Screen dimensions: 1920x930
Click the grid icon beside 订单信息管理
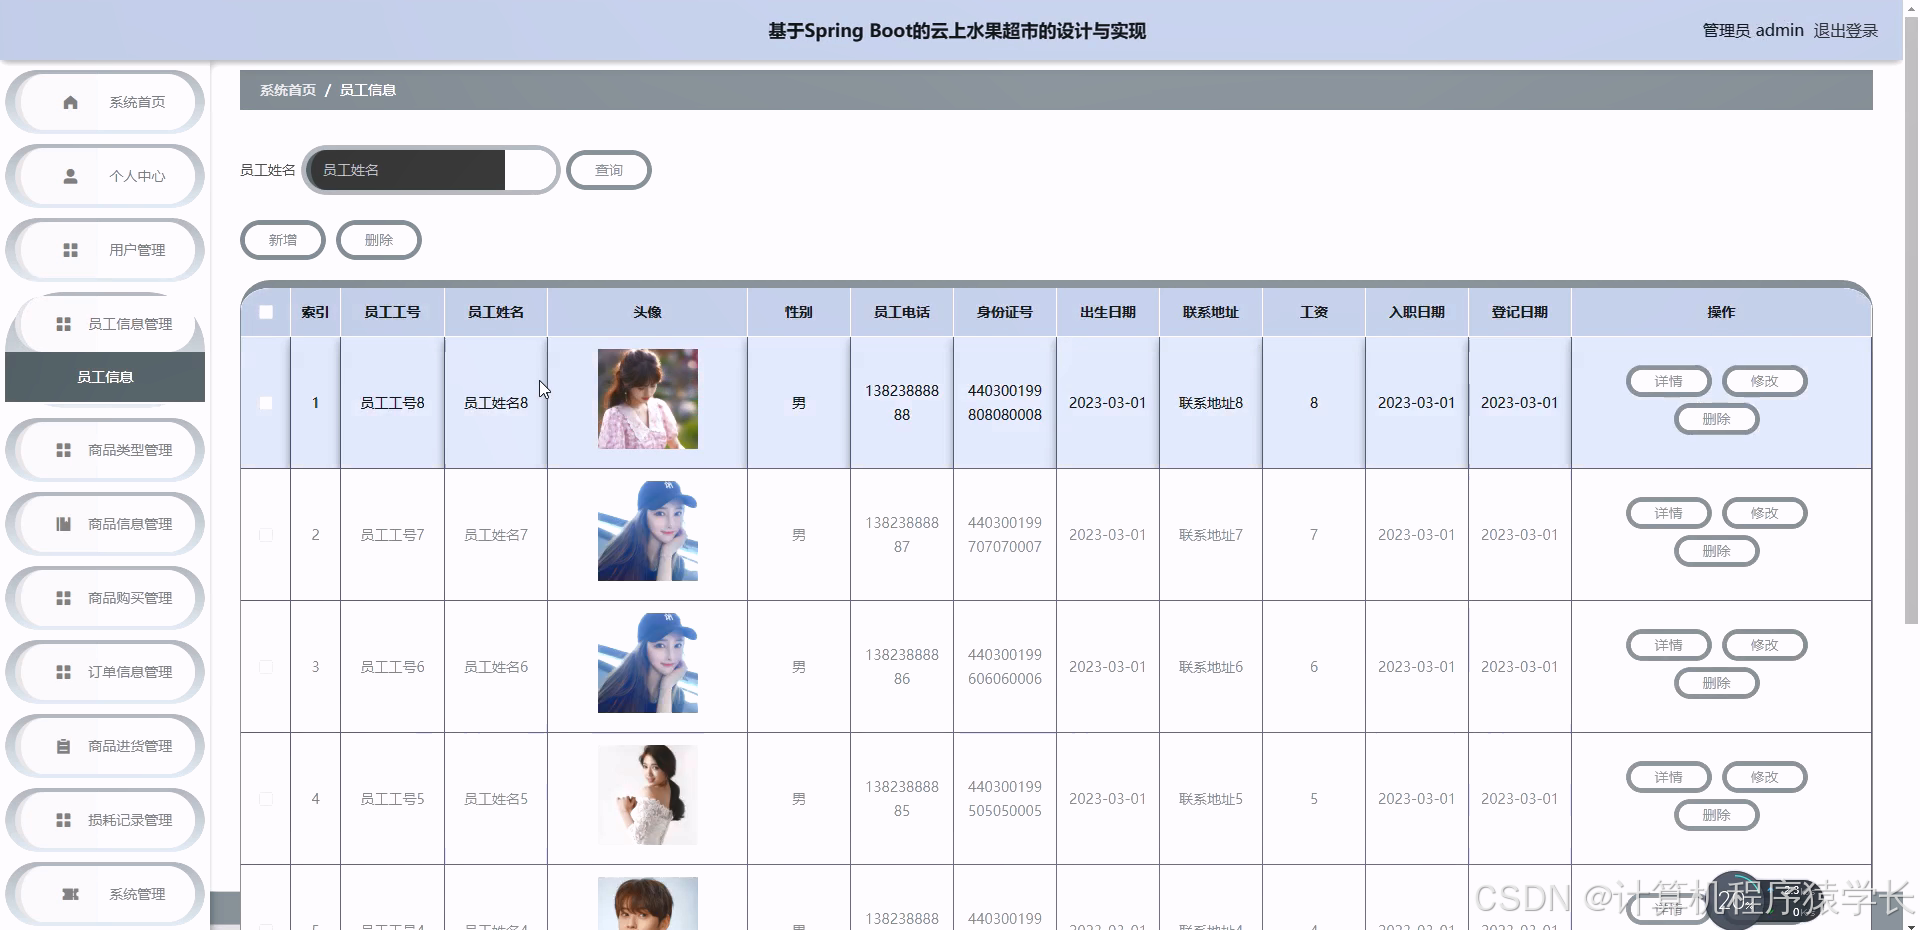pyautogui.click(x=63, y=672)
